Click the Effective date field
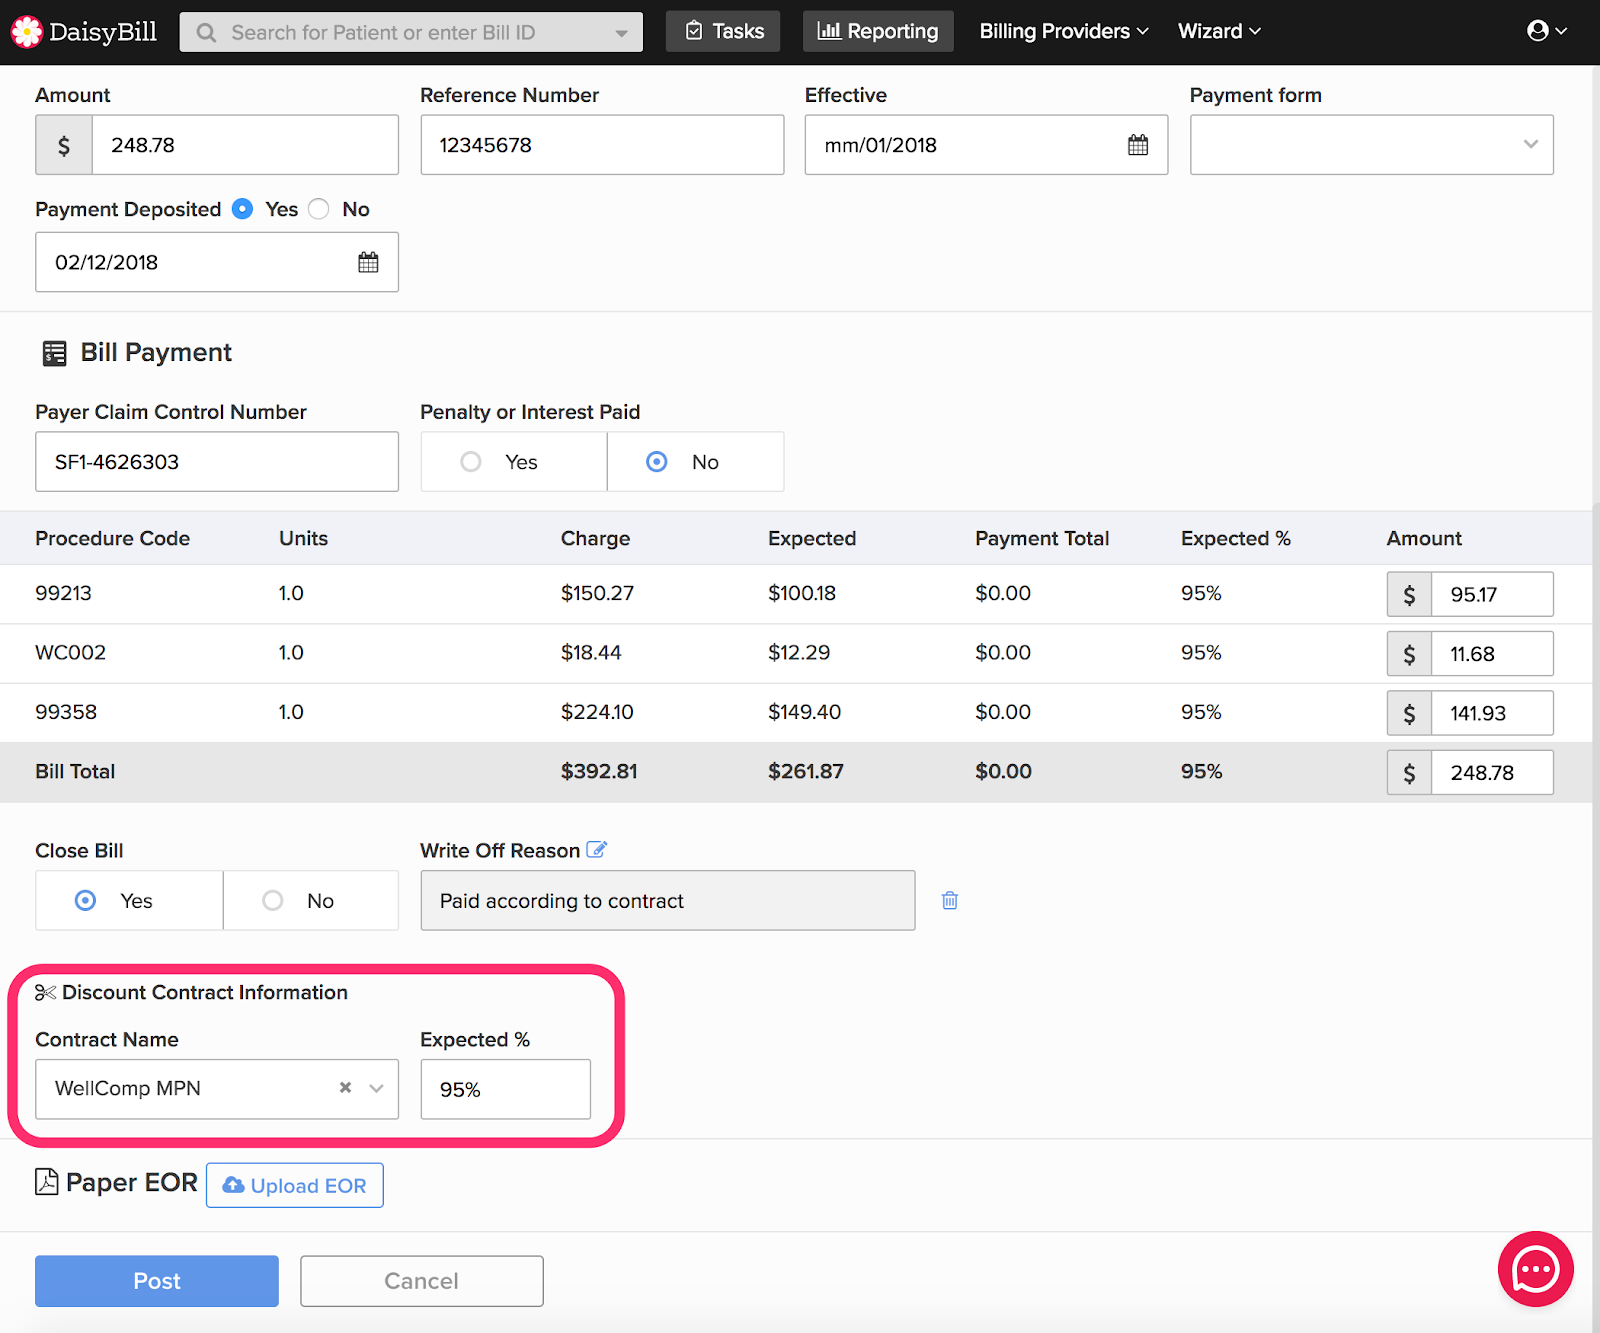Screen dimensions: 1600x1333 tap(986, 145)
